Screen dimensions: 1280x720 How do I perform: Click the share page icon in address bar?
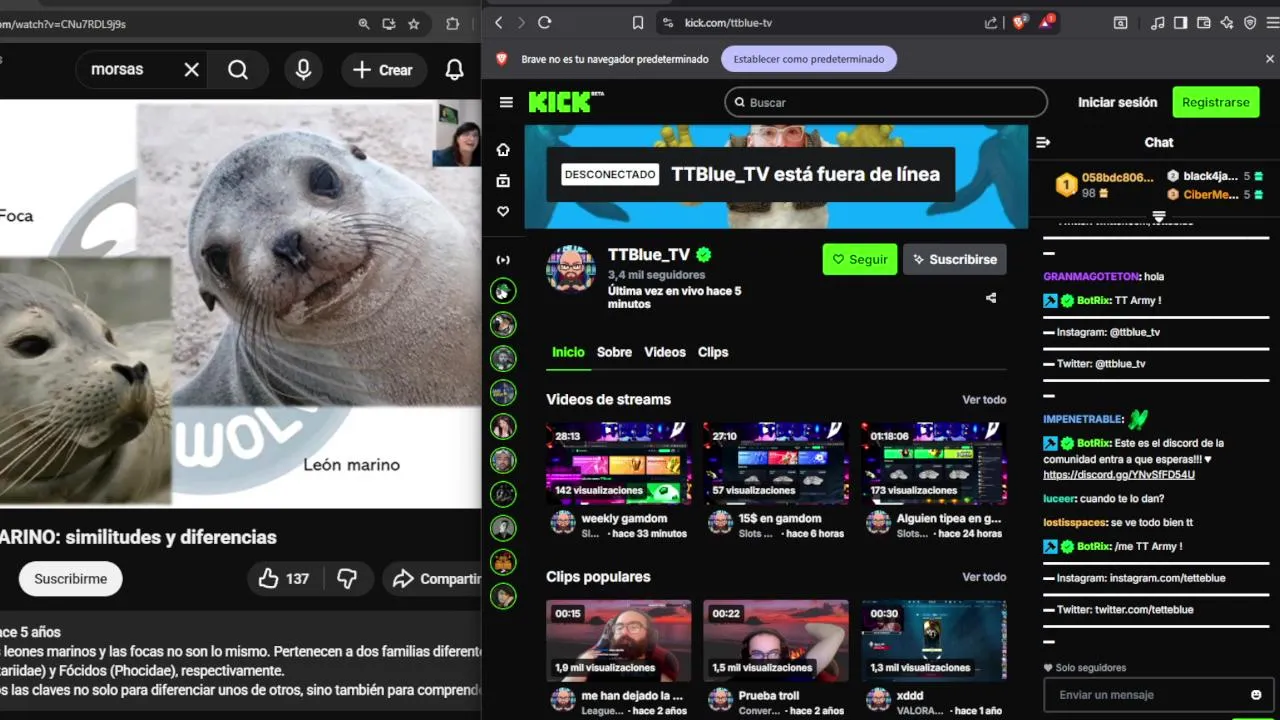coord(991,22)
